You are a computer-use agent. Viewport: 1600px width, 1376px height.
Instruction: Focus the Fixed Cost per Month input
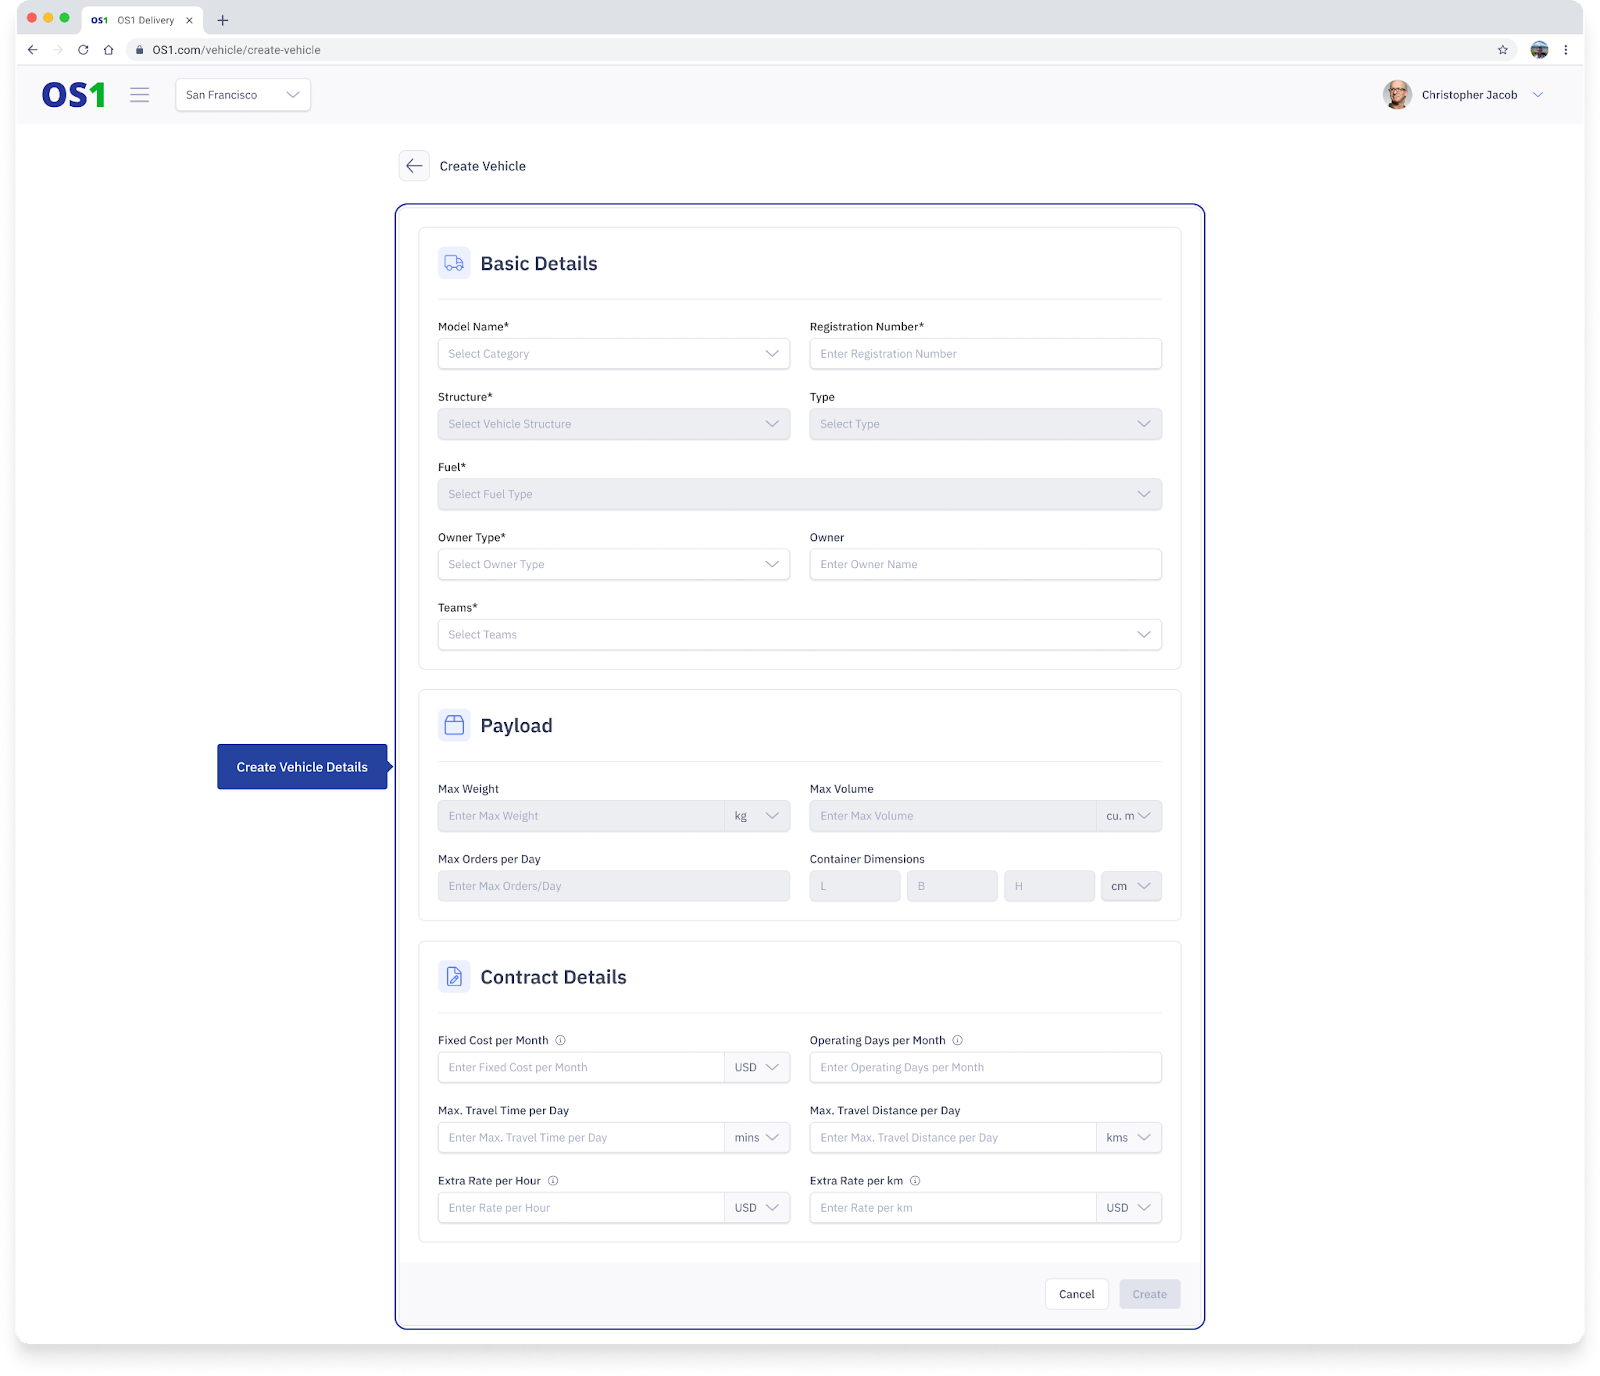(581, 1067)
